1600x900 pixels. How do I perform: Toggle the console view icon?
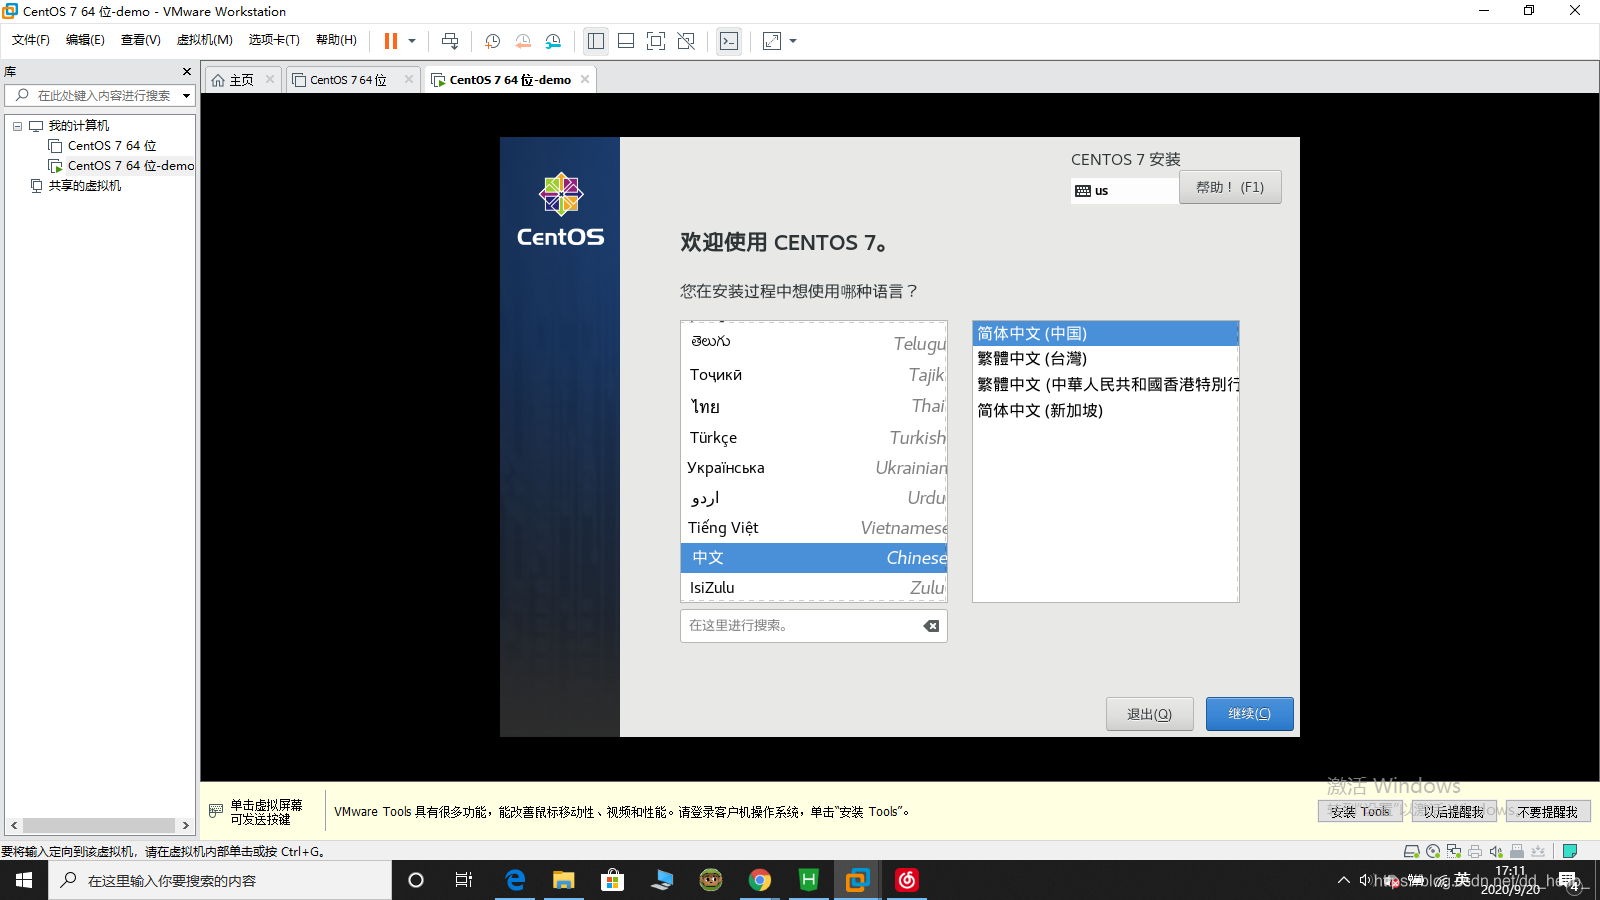coord(729,41)
